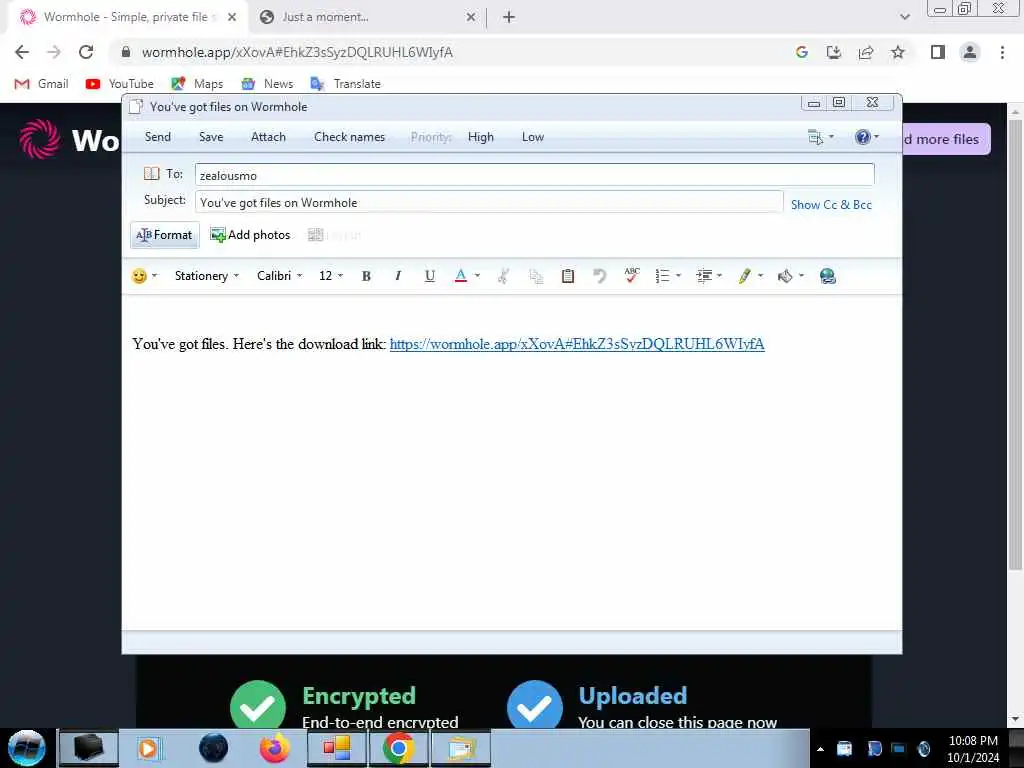The width and height of the screenshot is (1024, 768).
Task: Open Translate bookmark
Action: pyautogui.click(x=345, y=84)
